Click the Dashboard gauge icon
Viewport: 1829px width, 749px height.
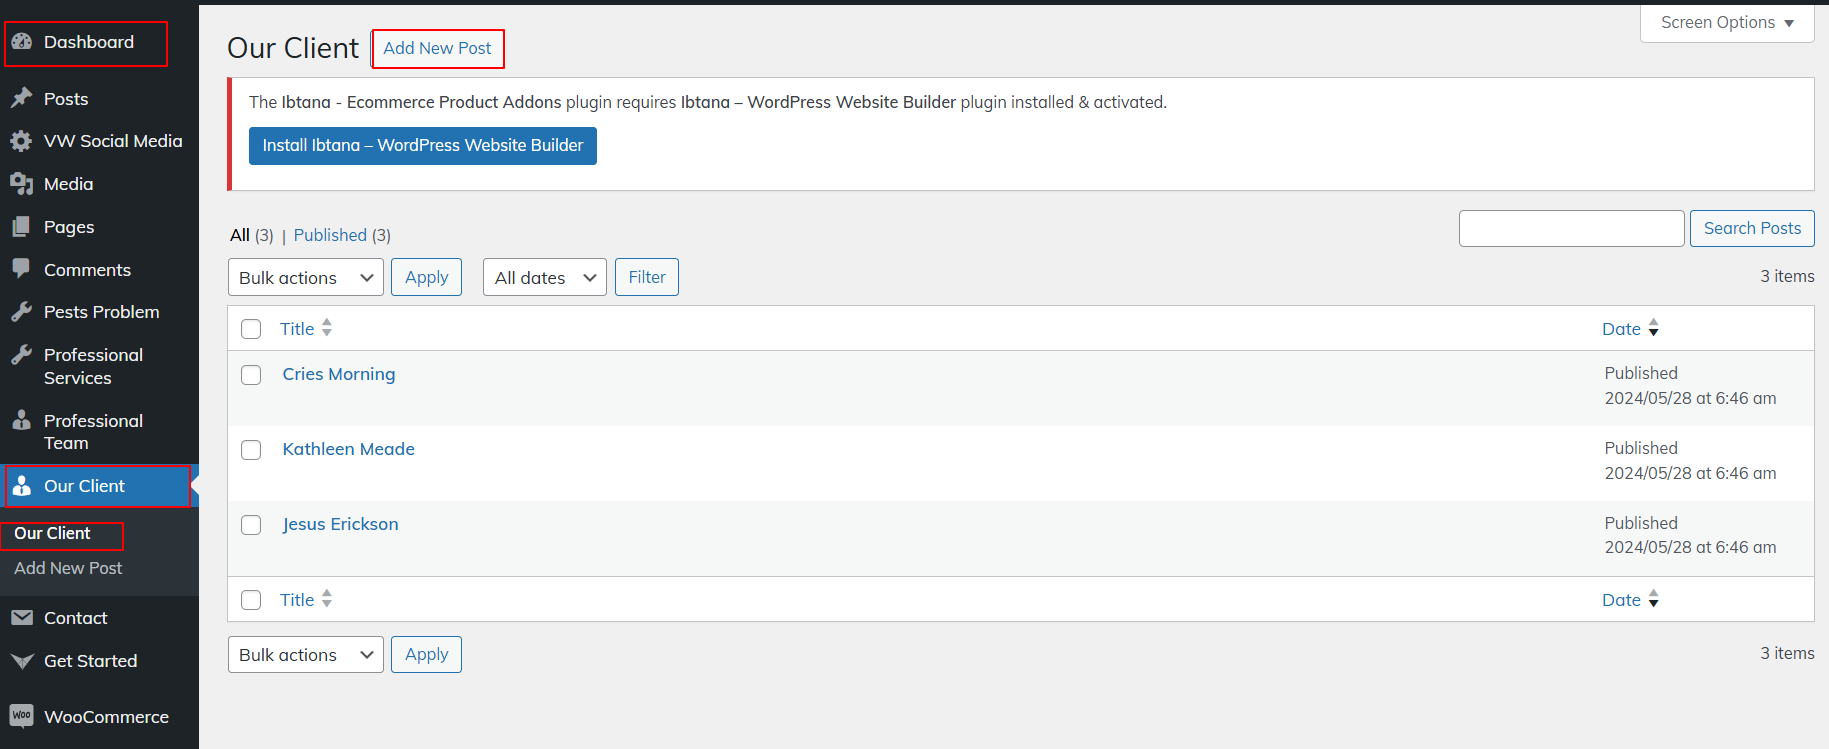coord(21,42)
